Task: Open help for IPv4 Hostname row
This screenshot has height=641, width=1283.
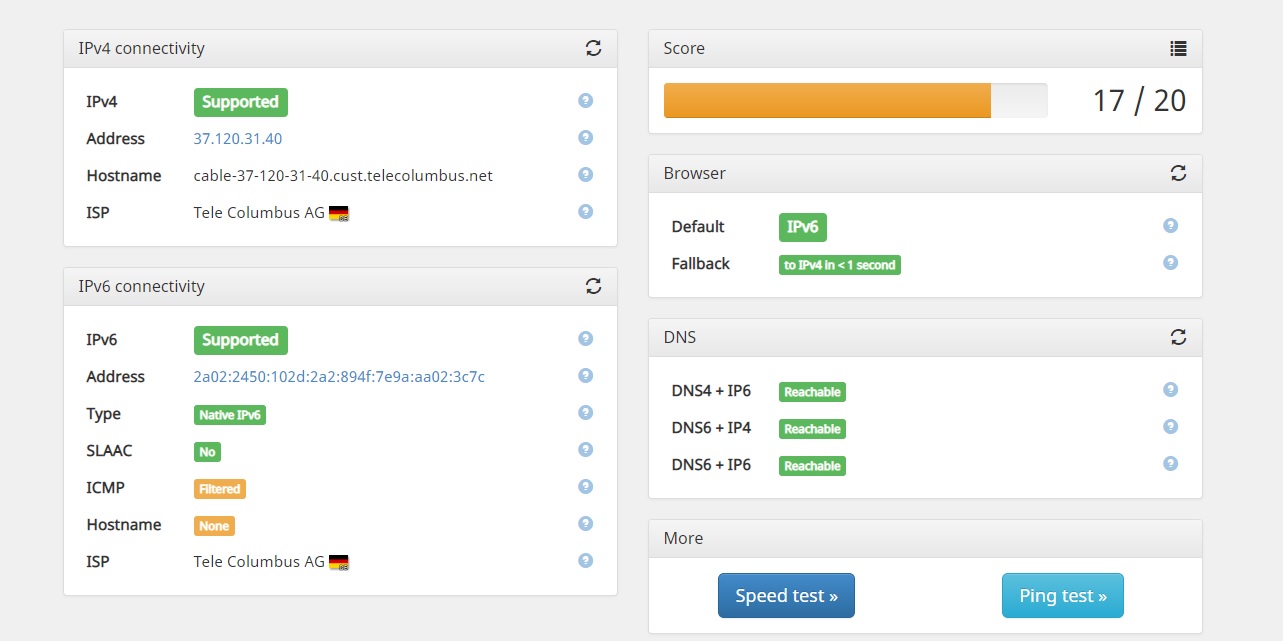Action: [586, 175]
